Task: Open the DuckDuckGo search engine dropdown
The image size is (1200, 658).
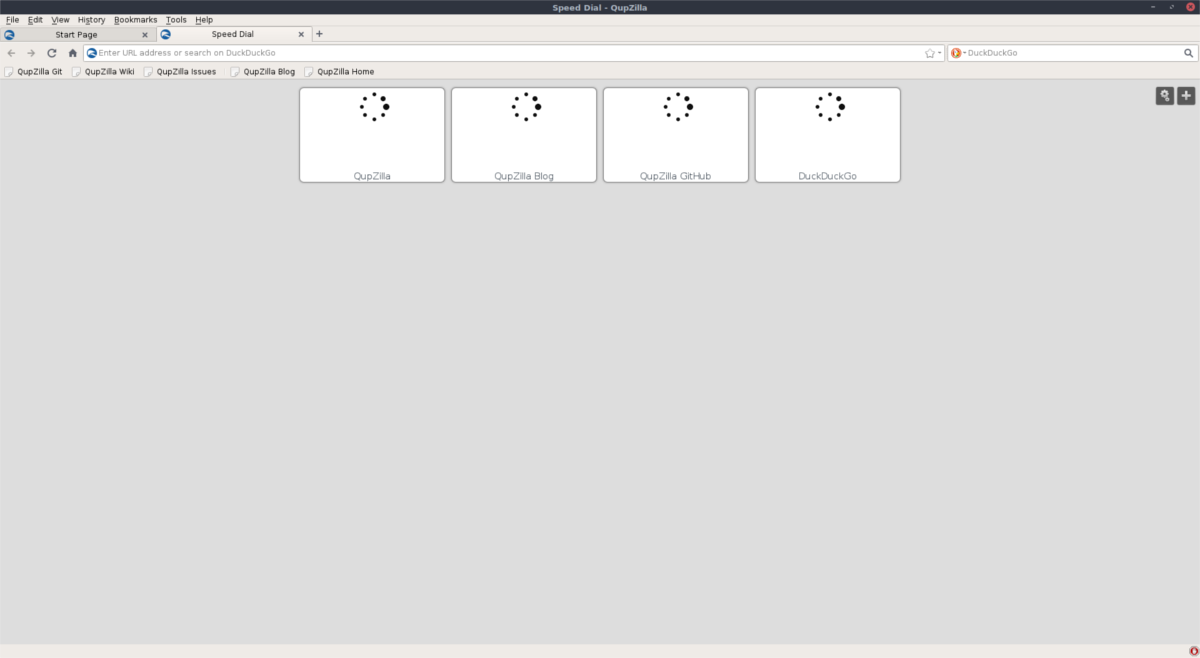Action: pos(958,53)
